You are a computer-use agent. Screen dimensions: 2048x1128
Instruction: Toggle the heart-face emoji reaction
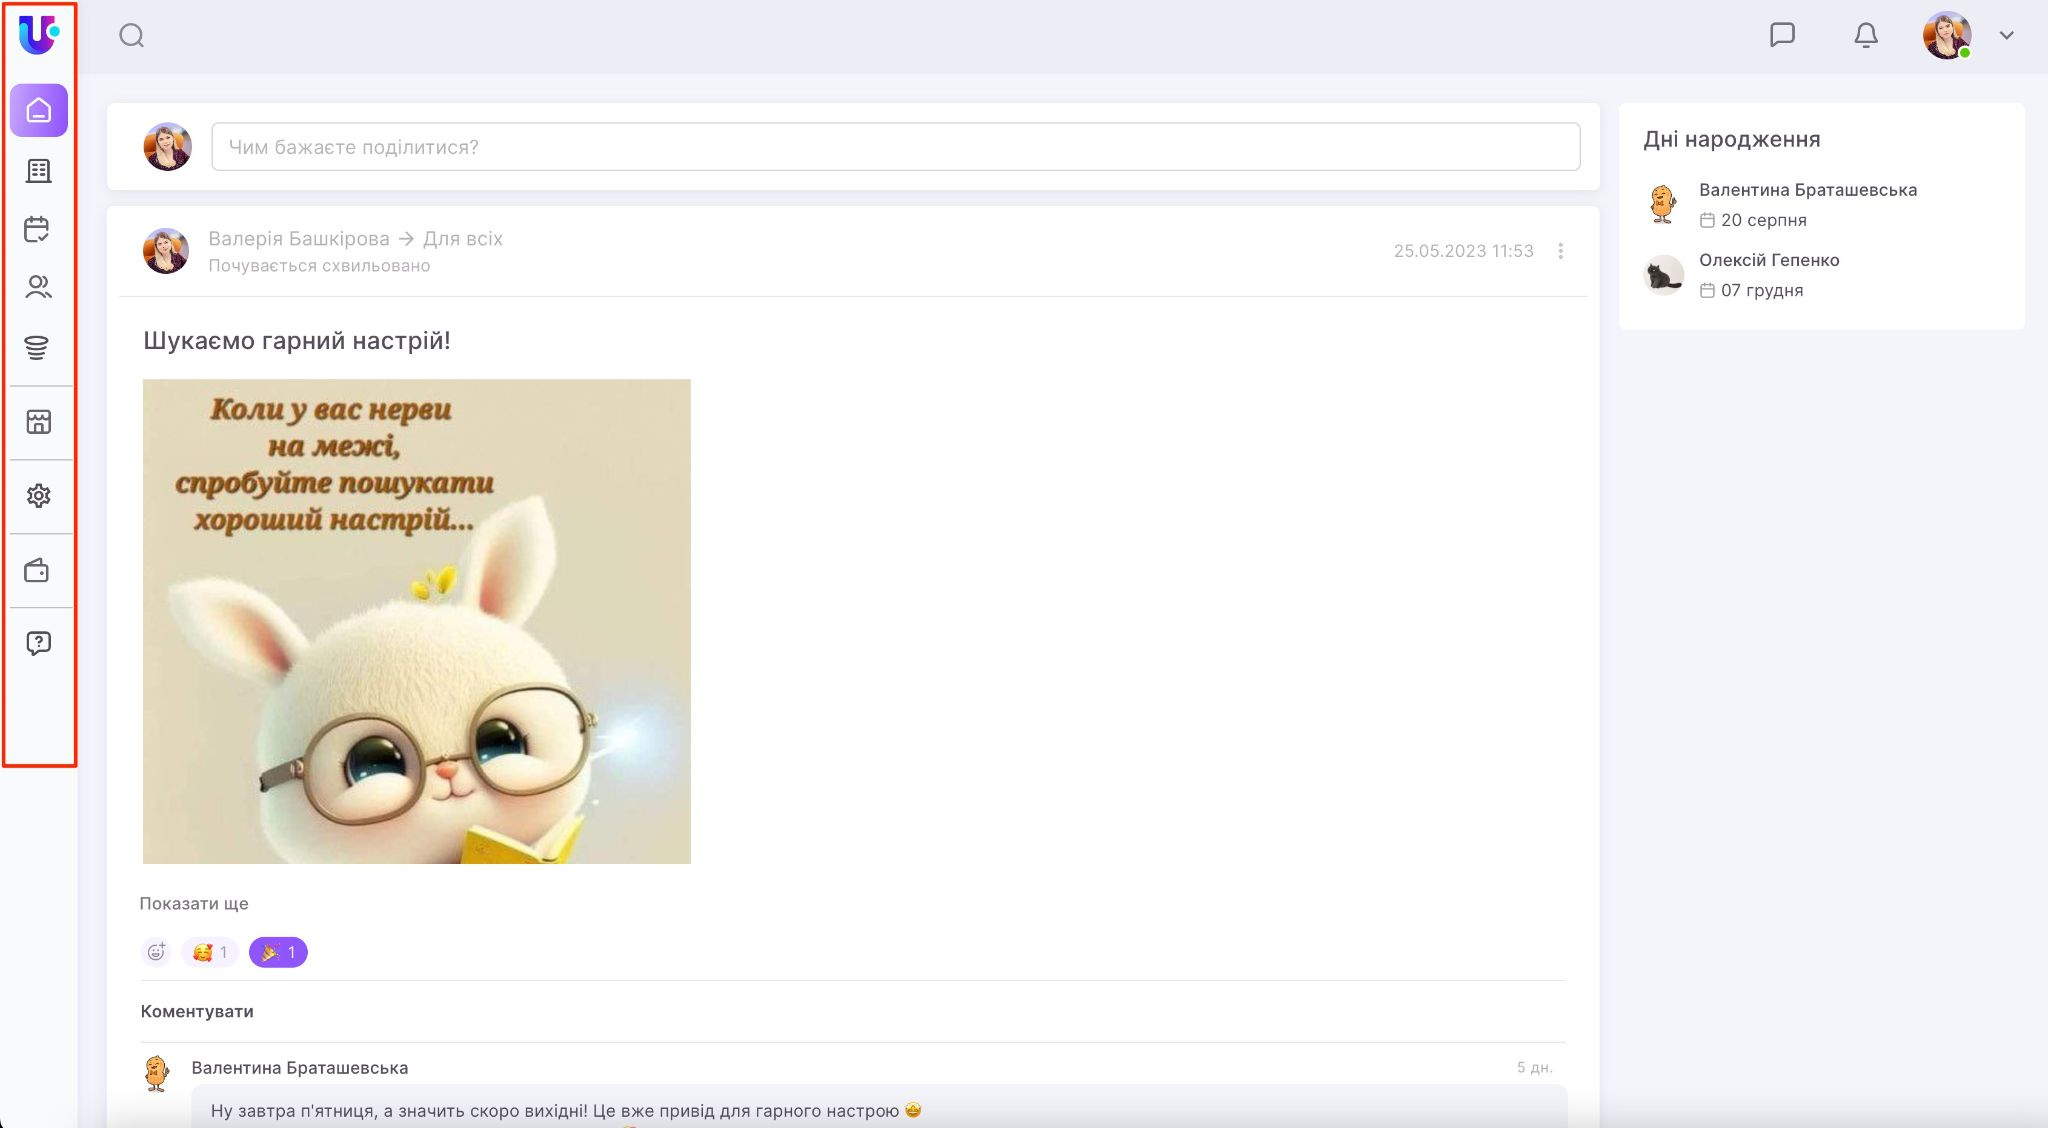(x=210, y=952)
